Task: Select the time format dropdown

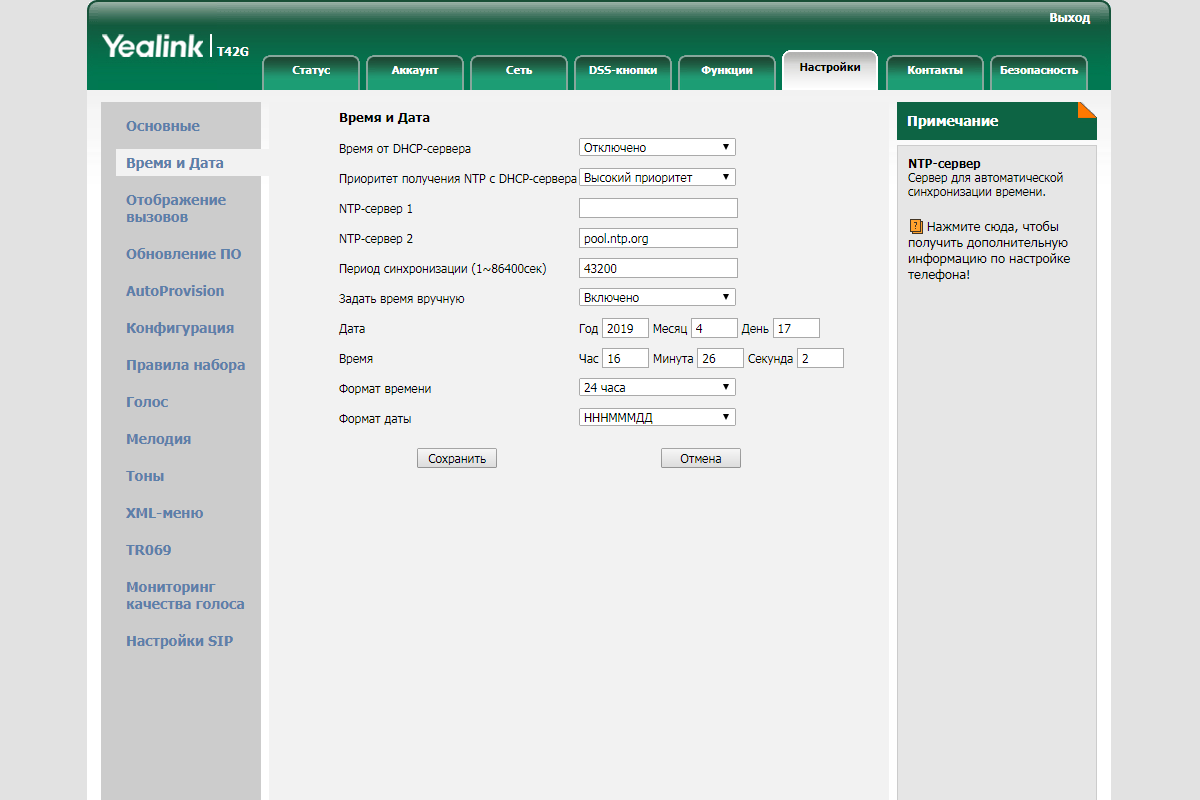Action: click(657, 387)
